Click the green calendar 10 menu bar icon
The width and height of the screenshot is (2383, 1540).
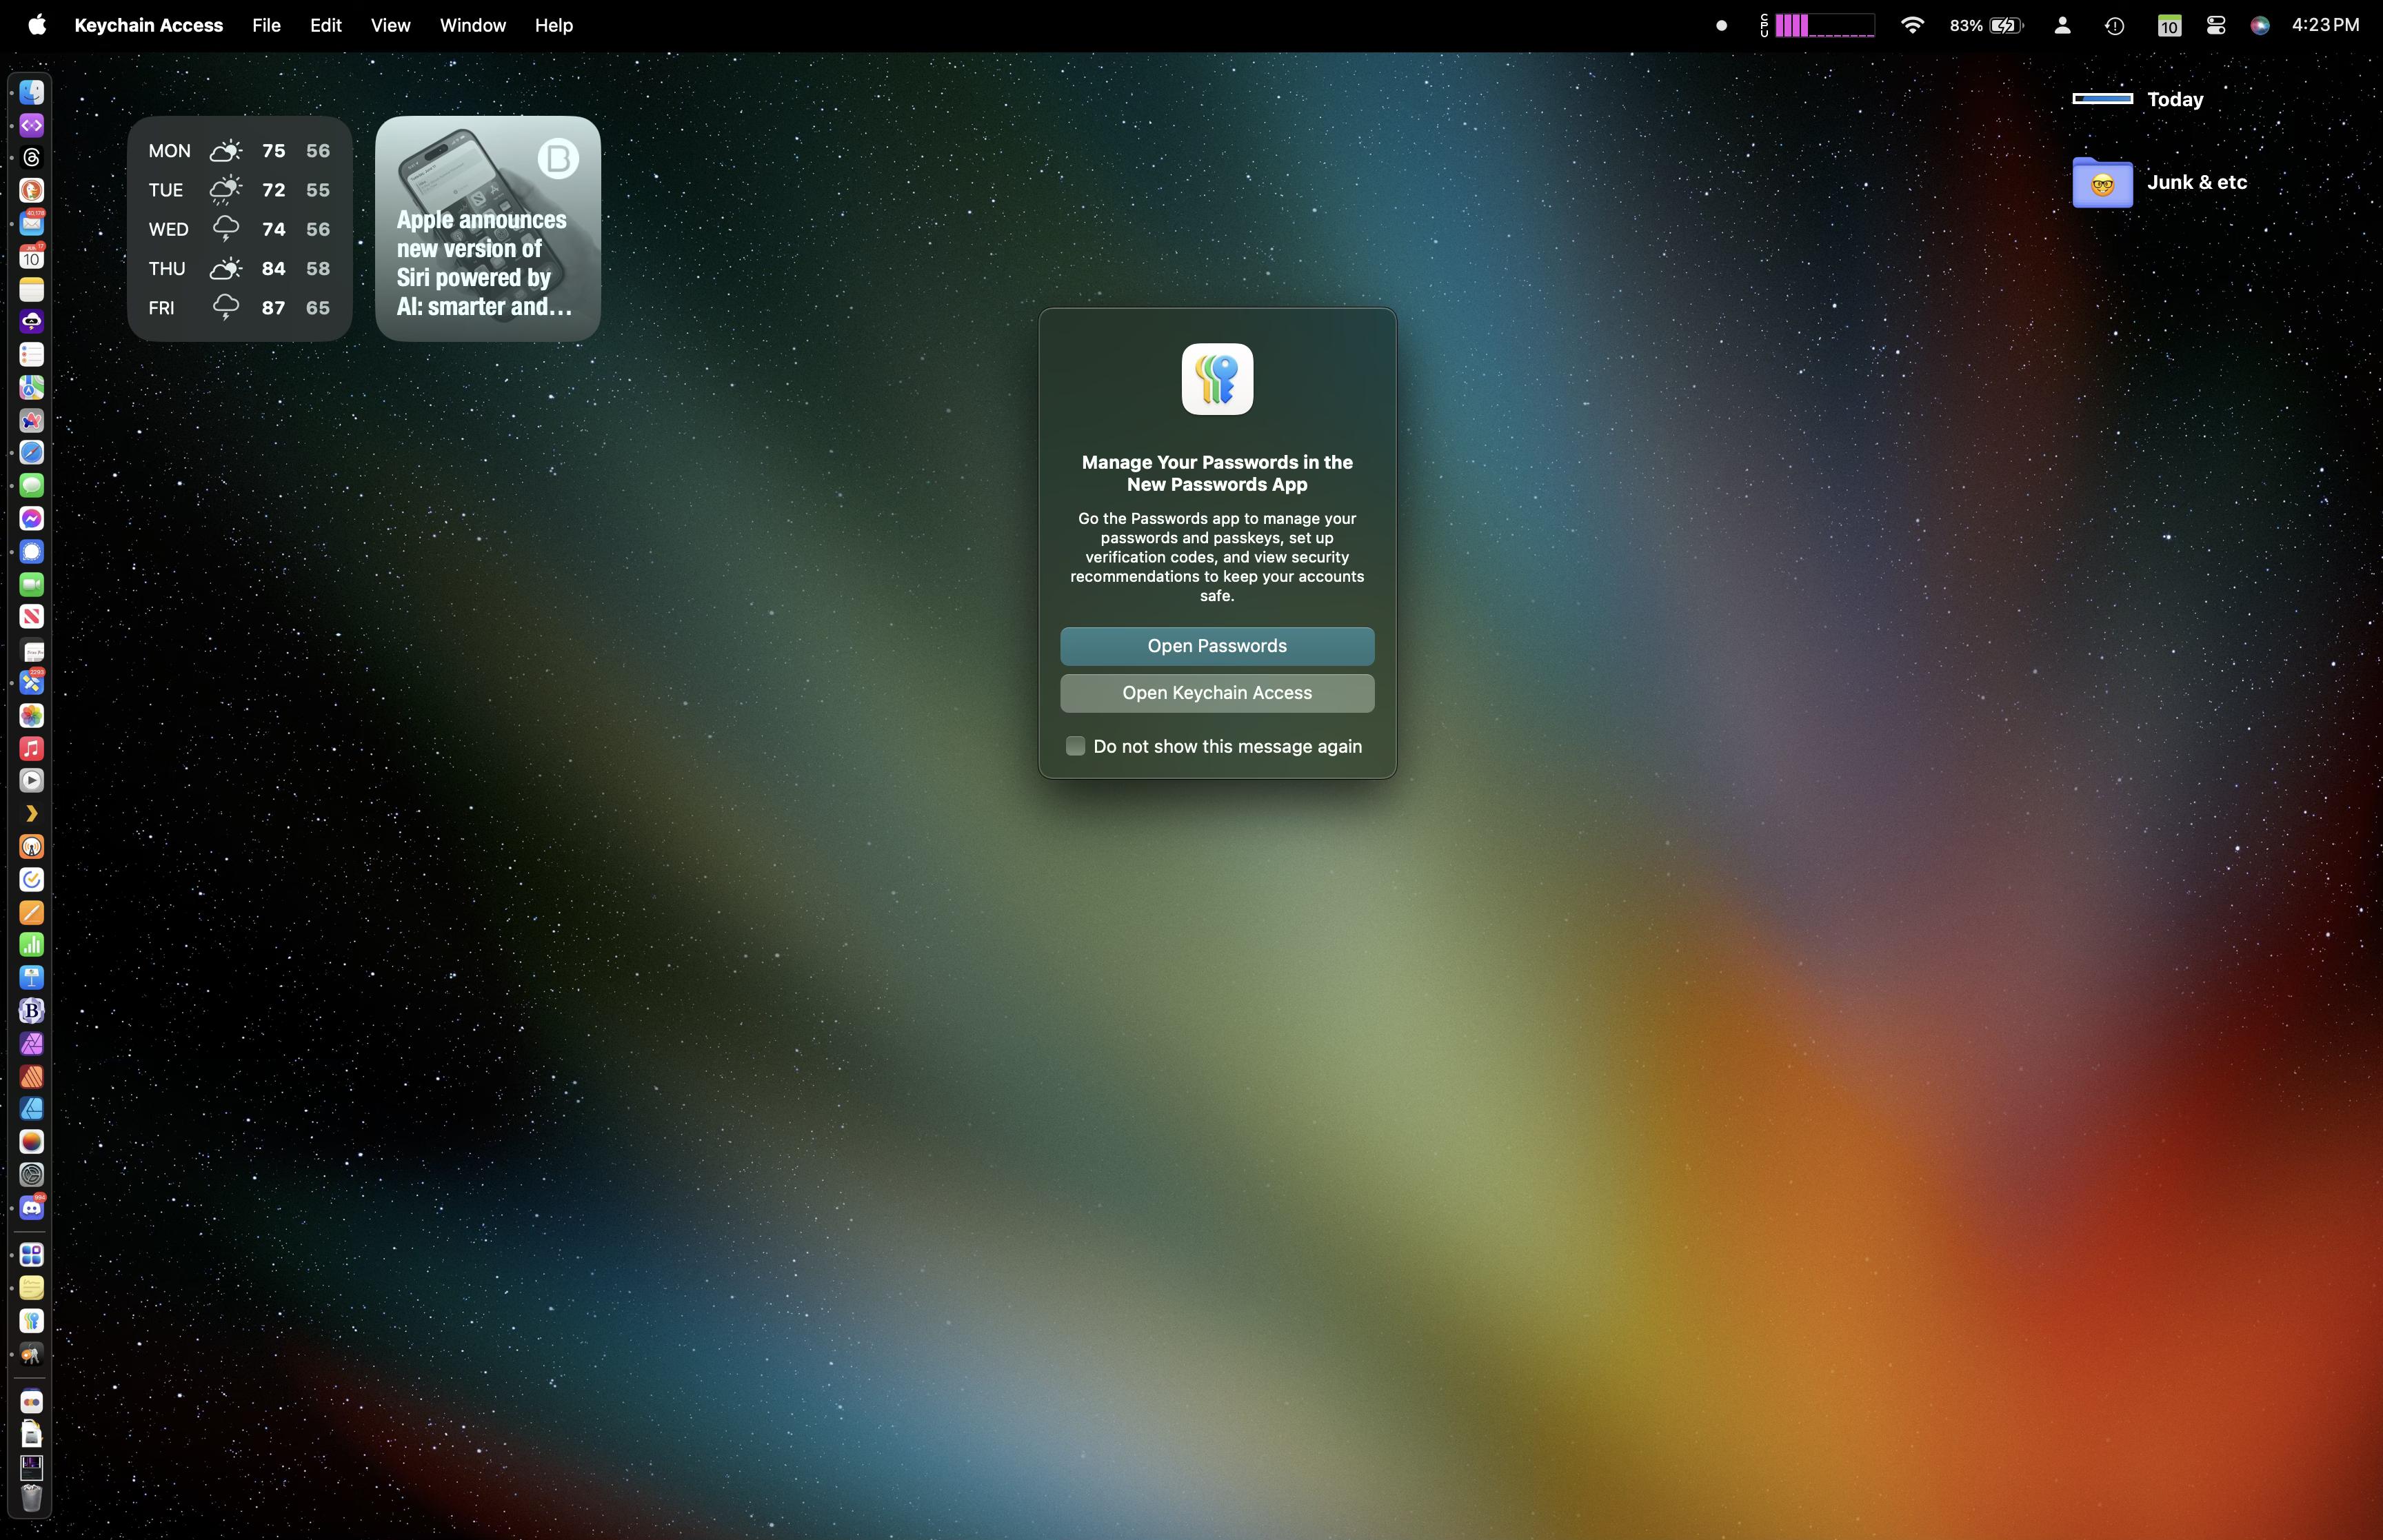2168,25
